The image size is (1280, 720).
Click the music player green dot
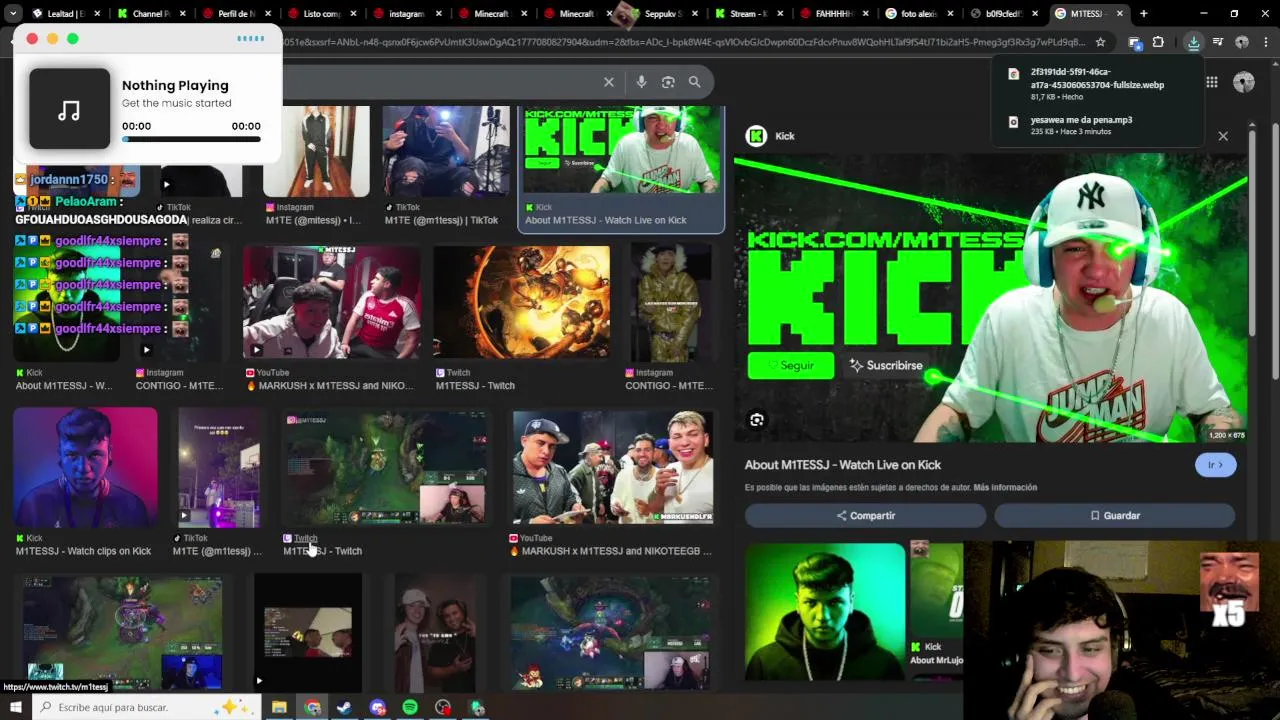click(x=72, y=38)
